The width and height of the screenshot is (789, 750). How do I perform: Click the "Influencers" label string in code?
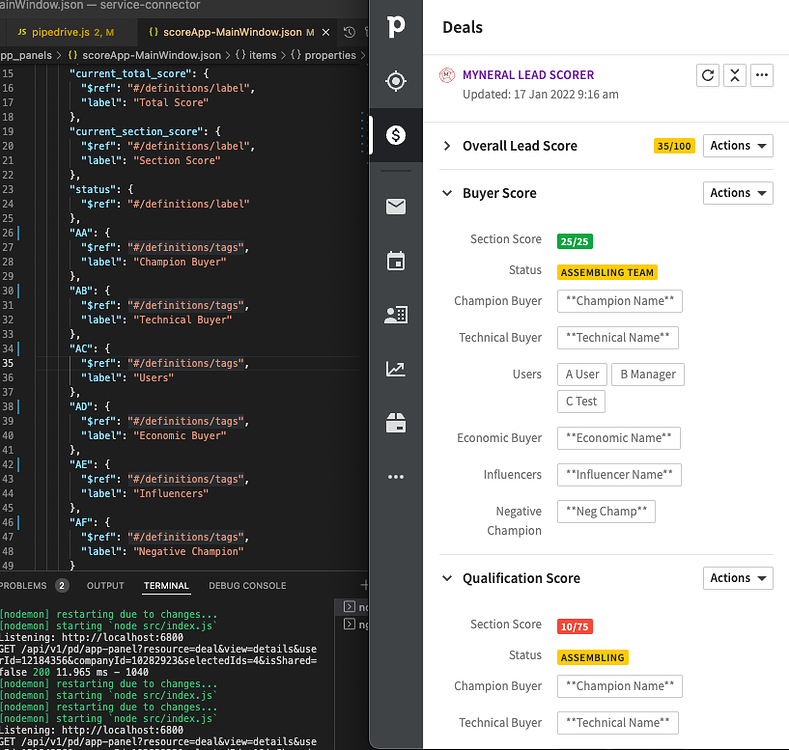[x=171, y=494]
